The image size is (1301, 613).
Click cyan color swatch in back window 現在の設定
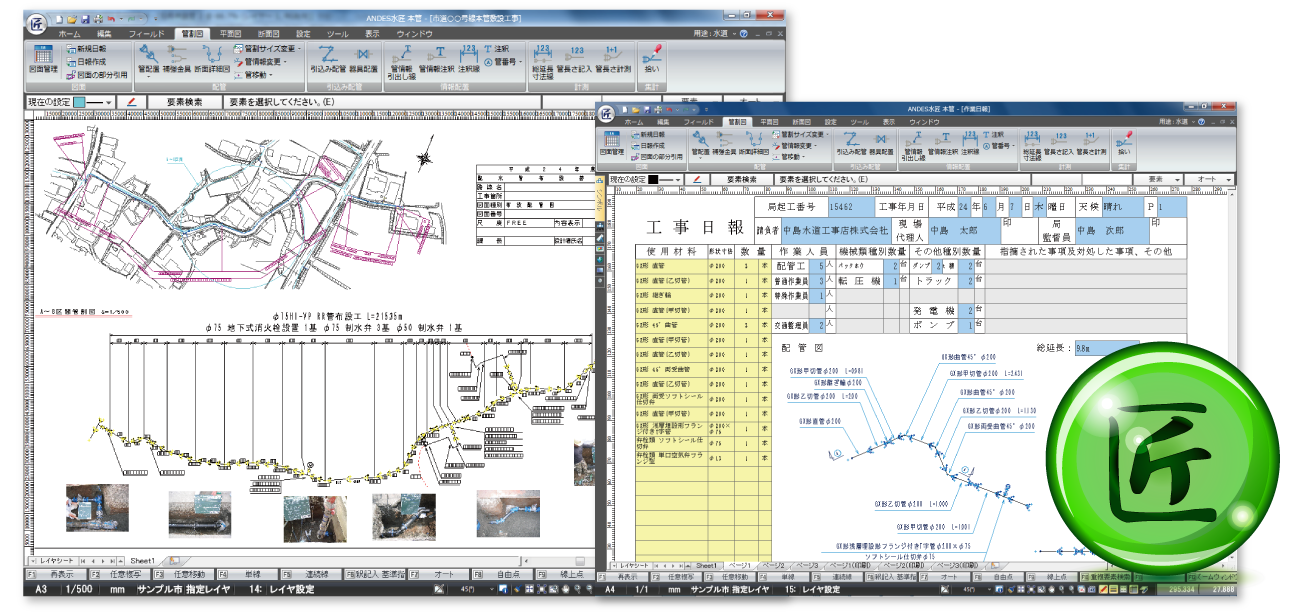[78, 102]
